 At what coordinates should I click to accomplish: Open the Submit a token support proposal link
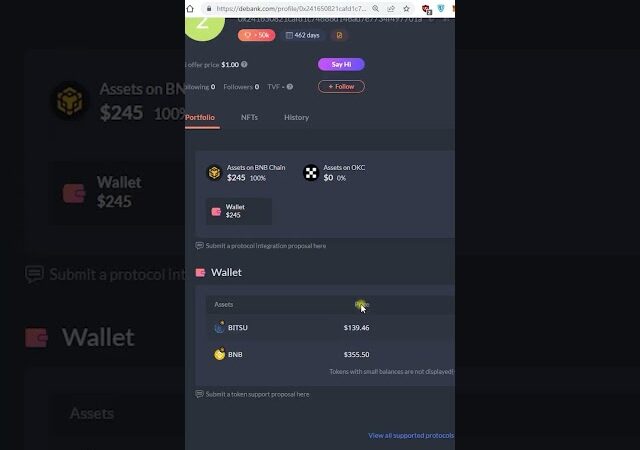point(257,394)
